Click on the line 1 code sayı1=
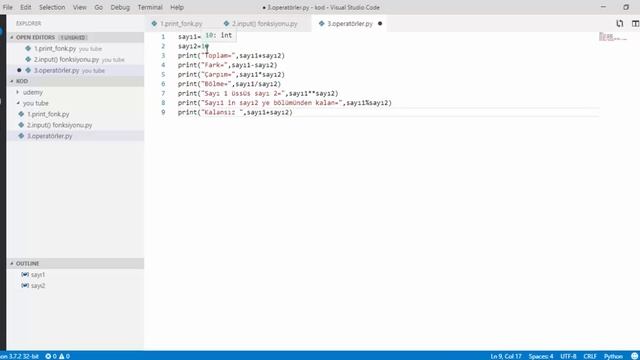The width and height of the screenshot is (640, 360). click(x=189, y=37)
